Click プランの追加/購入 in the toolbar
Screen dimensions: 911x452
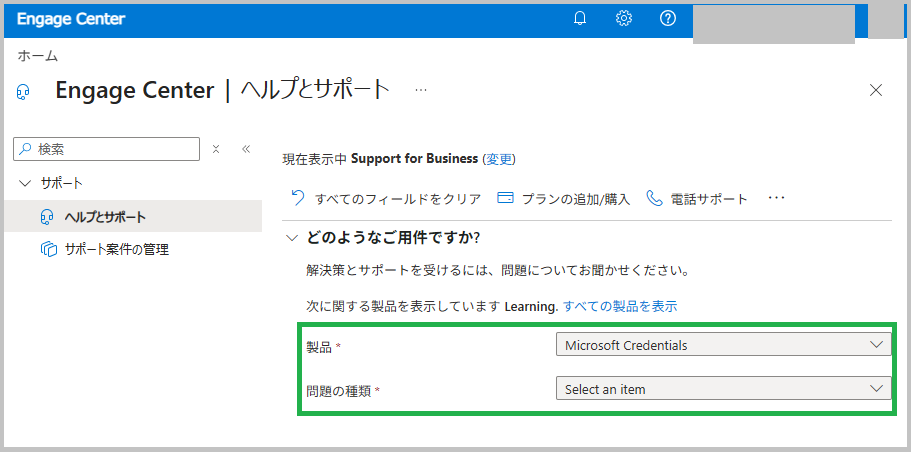coord(564,199)
